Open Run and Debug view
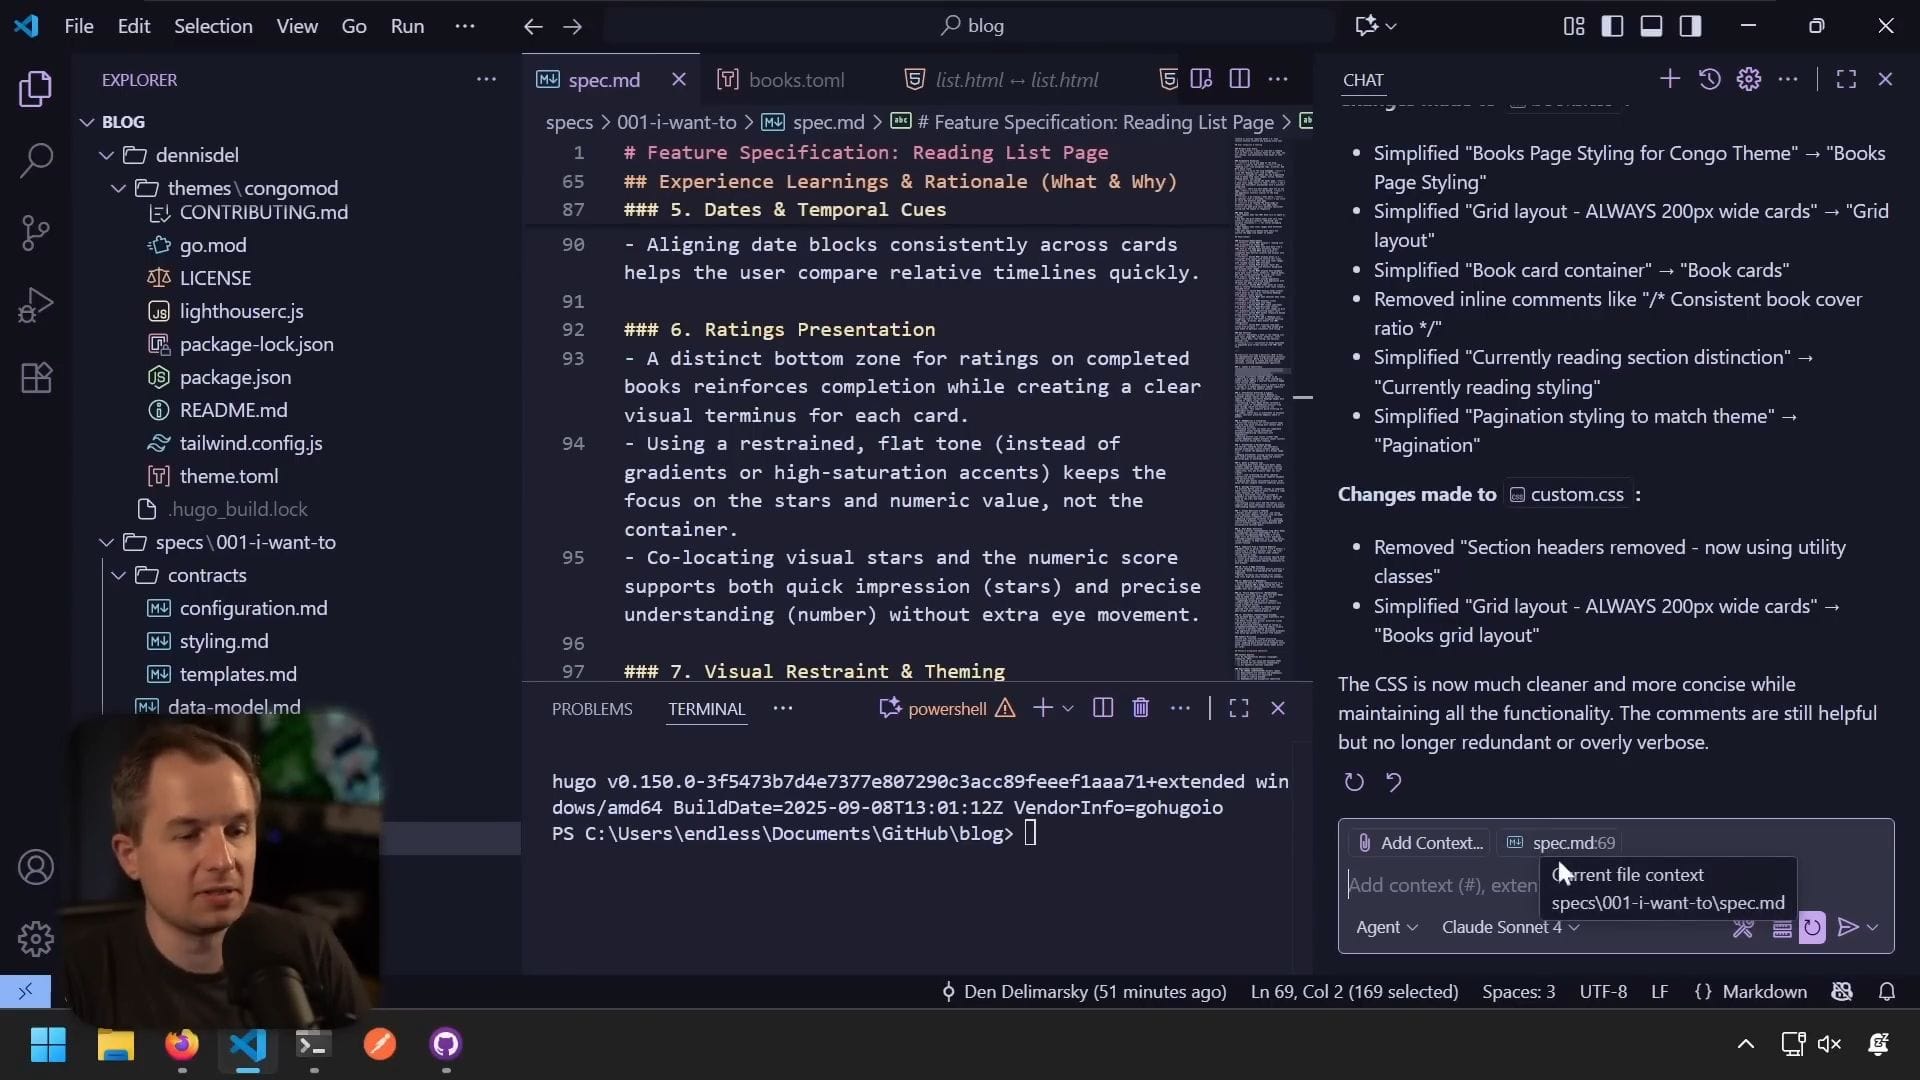This screenshot has height=1080, width=1920. 36,305
